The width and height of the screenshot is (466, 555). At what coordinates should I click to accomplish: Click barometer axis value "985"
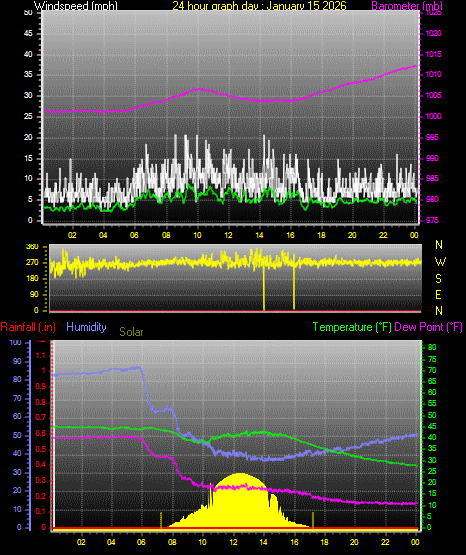click(432, 178)
